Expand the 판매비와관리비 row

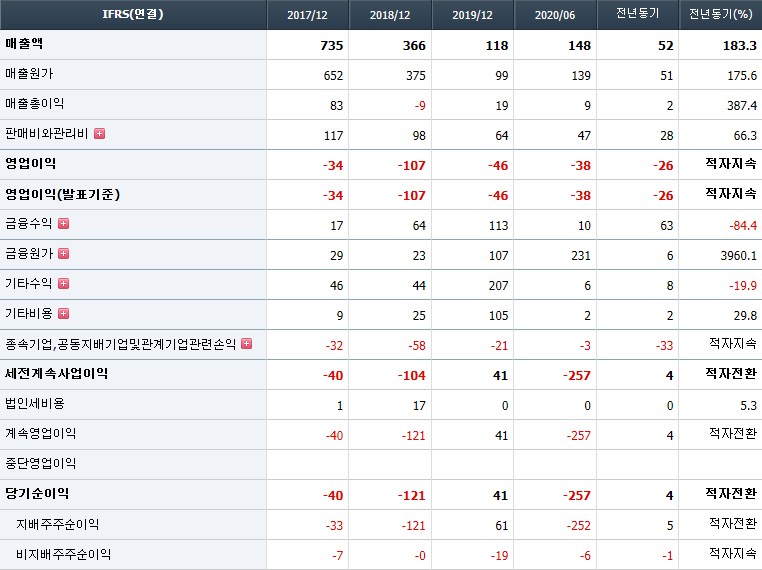(x=100, y=134)
